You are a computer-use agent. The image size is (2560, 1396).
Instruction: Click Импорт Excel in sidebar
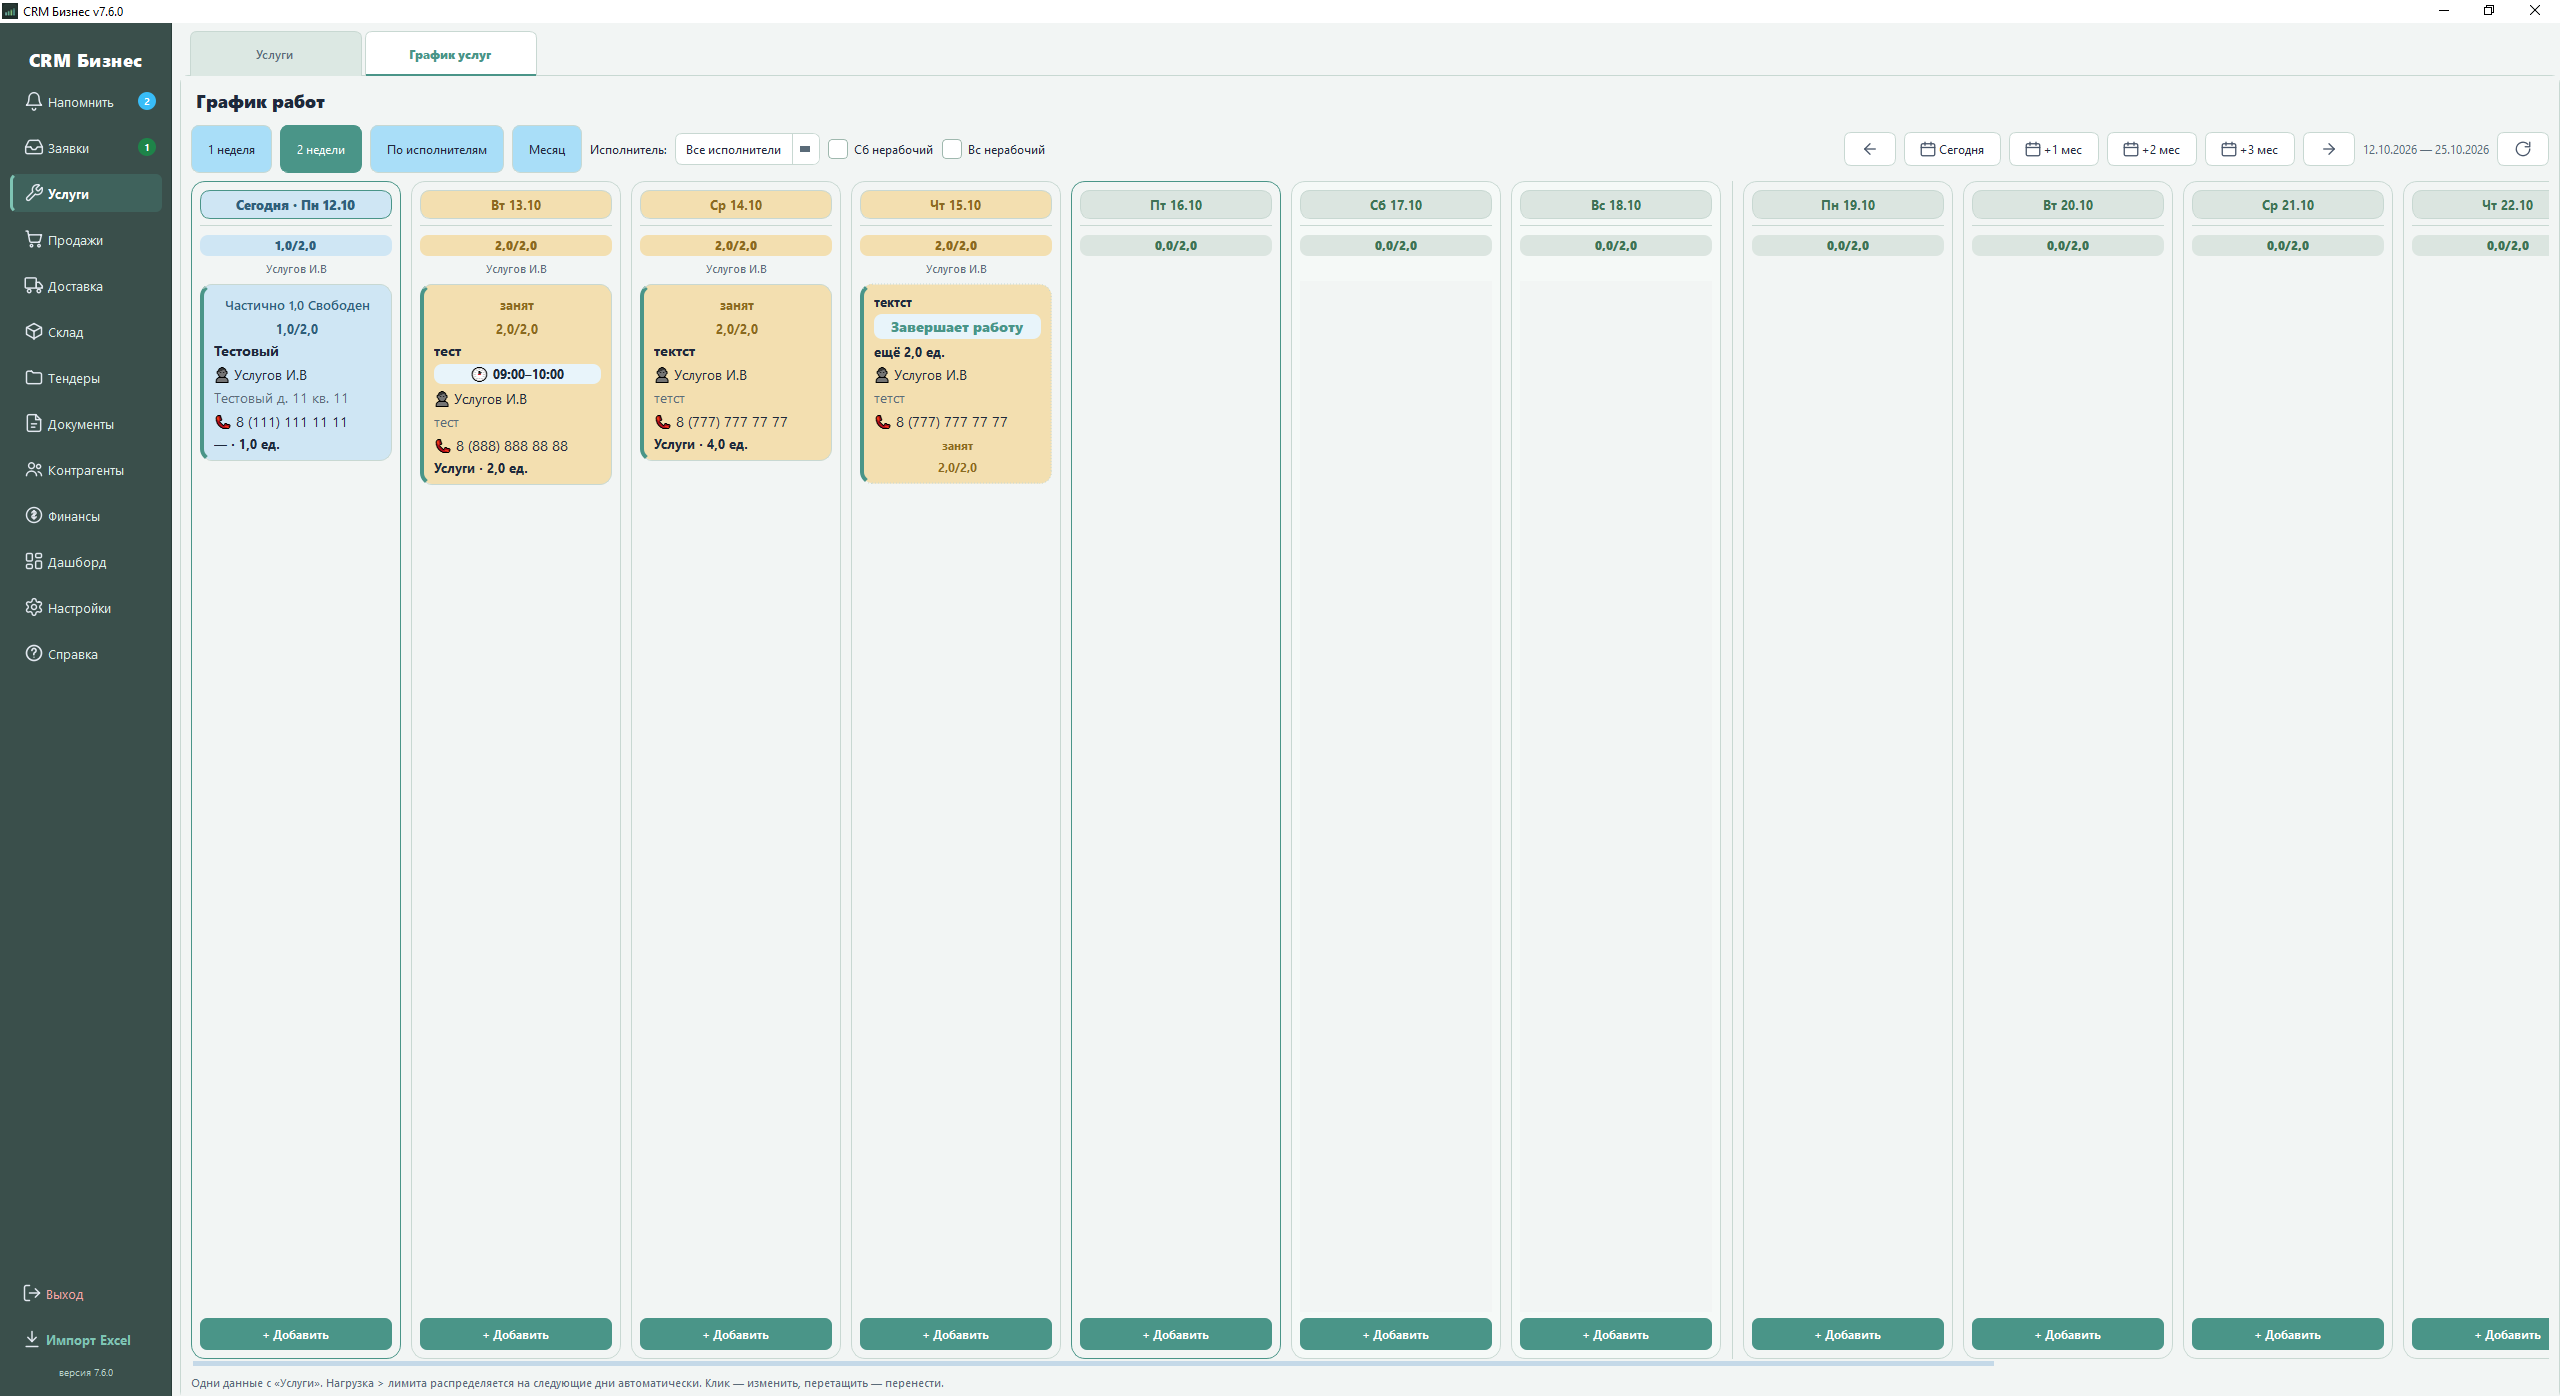point(77,1340)
